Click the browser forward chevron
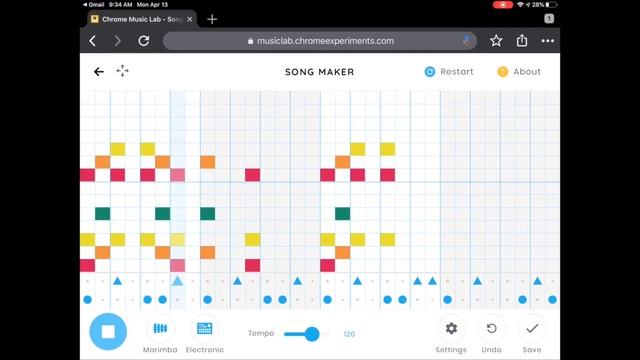This screenshot has height=360, width=640. 118,41
